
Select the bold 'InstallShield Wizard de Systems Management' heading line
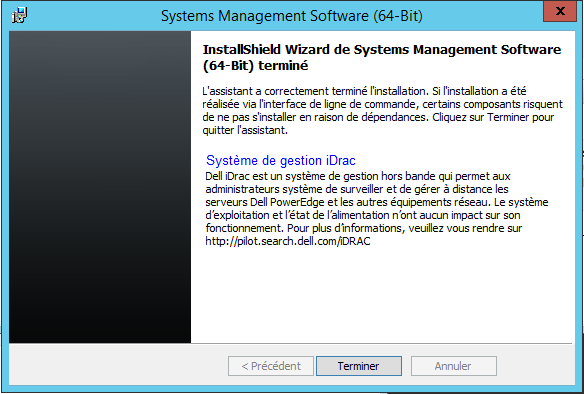point(382,50)
